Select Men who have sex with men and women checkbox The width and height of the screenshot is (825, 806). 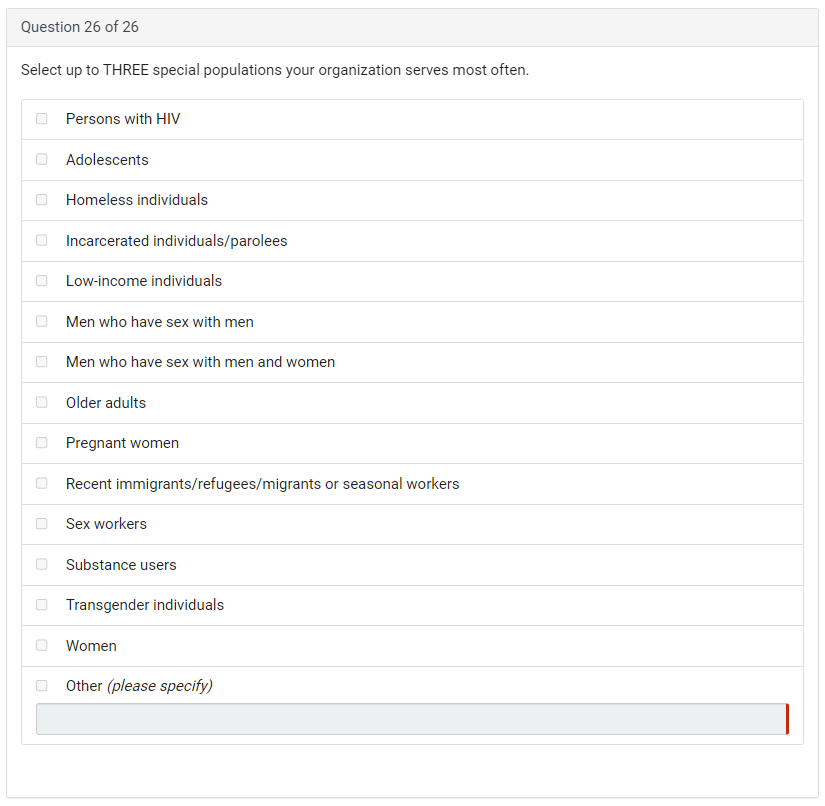[x=42, y=362]
